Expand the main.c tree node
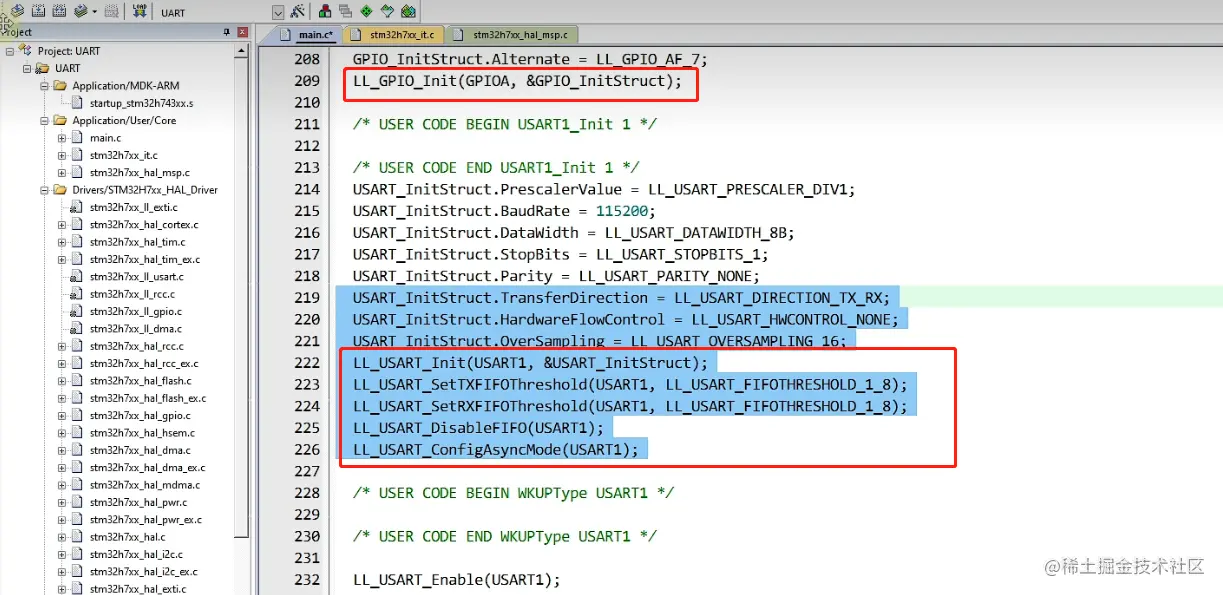This screenshot has width=1223, height=595. click(x=62, y=138)
